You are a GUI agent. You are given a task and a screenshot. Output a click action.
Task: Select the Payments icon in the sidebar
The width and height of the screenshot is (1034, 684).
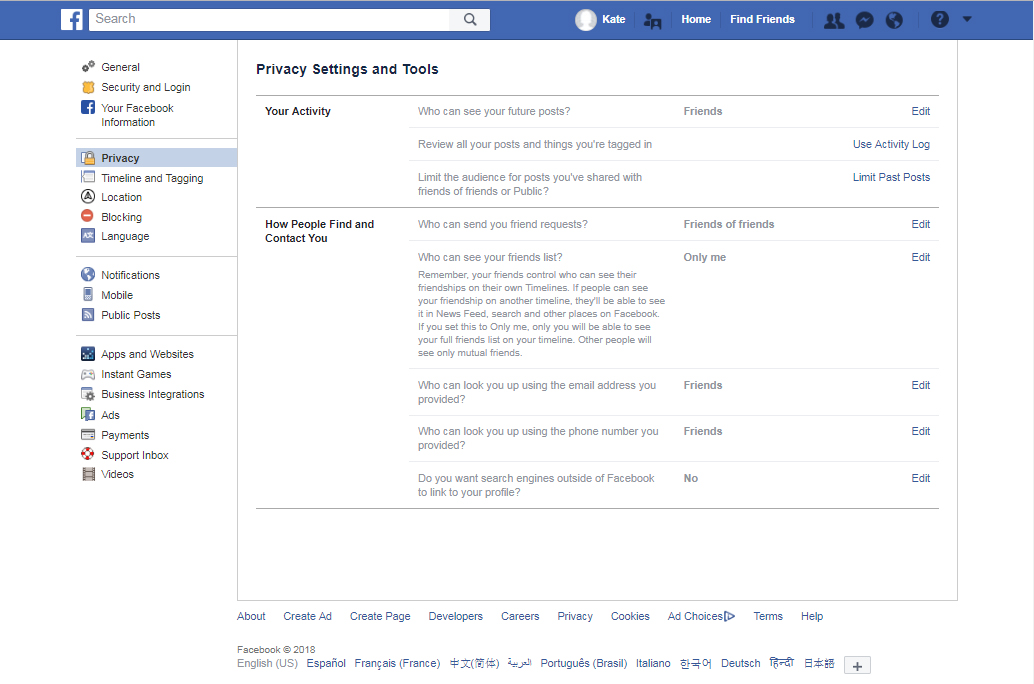89,434
